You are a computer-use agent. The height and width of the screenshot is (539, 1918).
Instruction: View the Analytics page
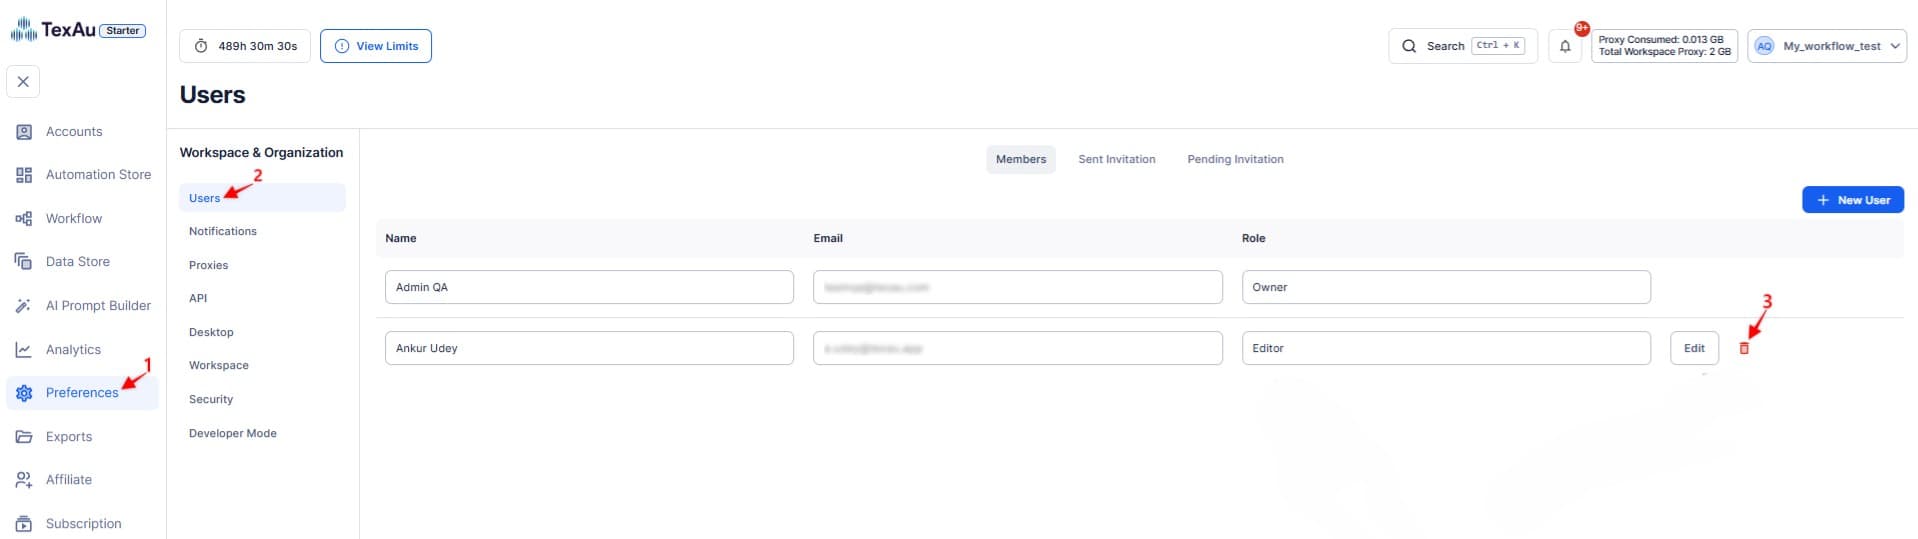click(x=73, y=350)
